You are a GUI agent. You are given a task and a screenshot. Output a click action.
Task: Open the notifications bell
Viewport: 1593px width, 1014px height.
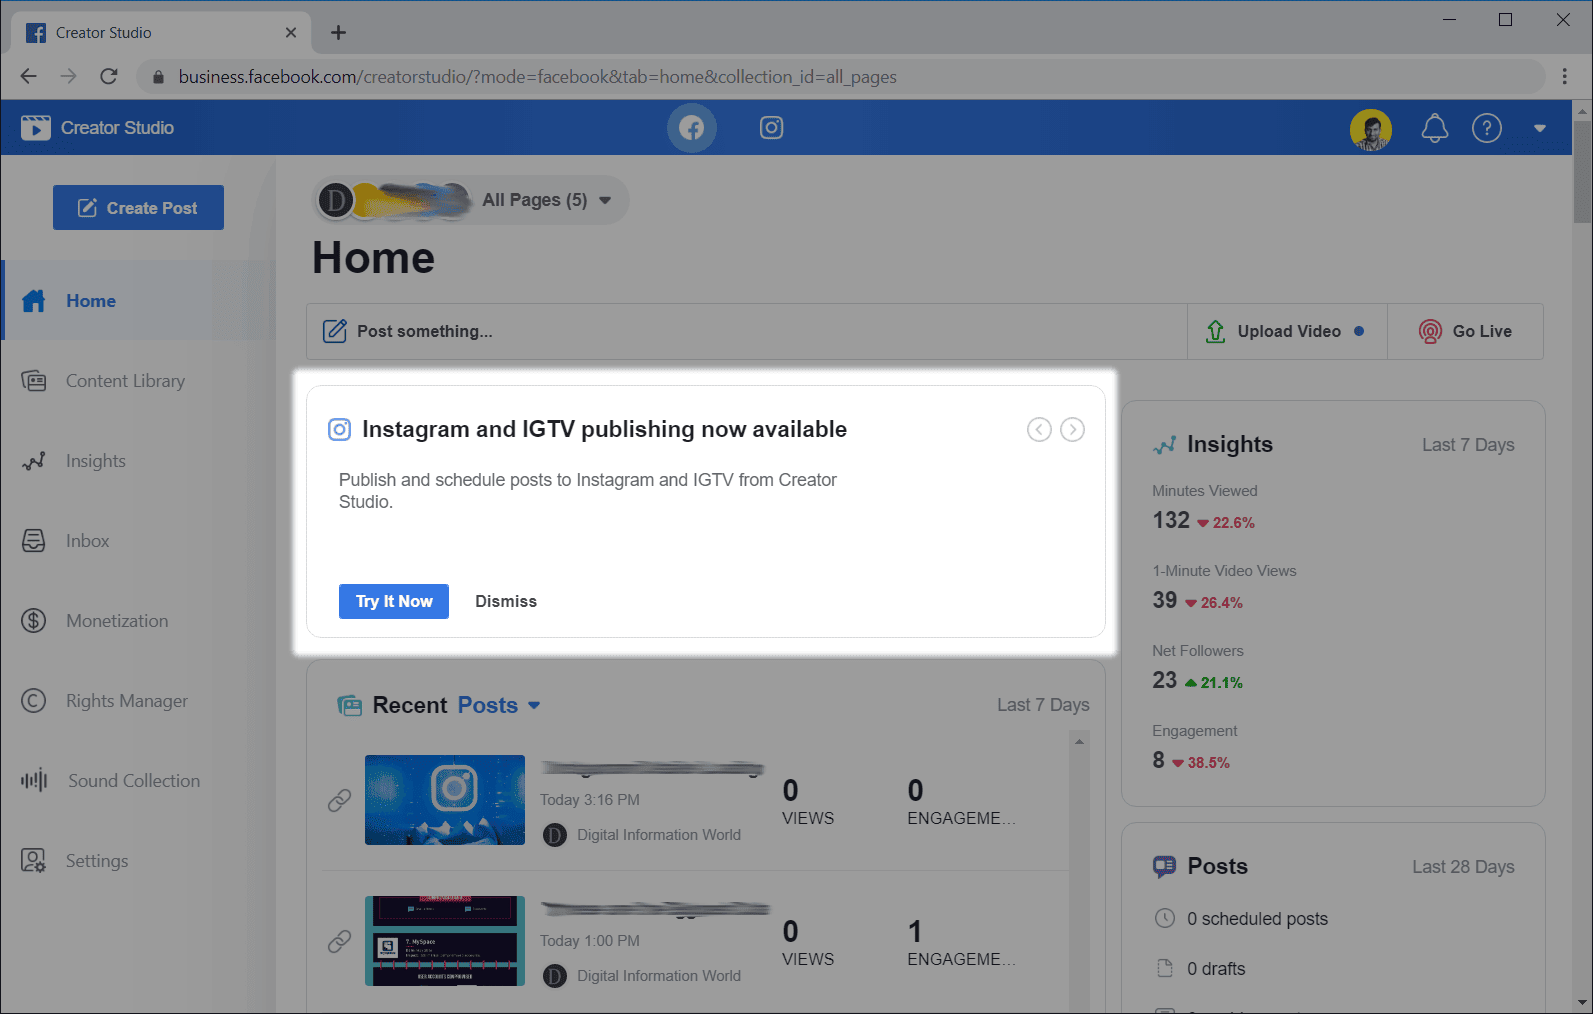point(1435,128)
